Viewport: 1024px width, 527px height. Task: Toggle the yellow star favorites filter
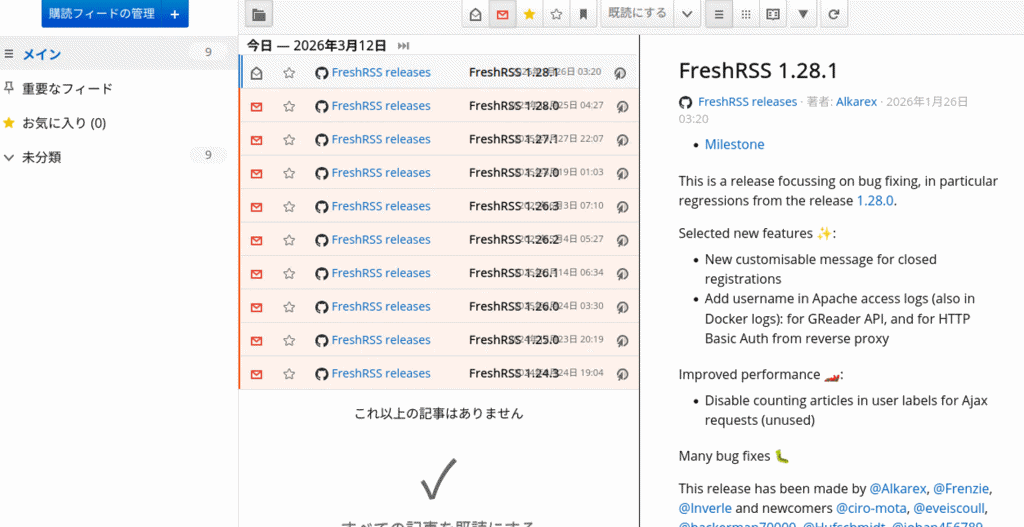pyautogui.click(x=529, y=15)
